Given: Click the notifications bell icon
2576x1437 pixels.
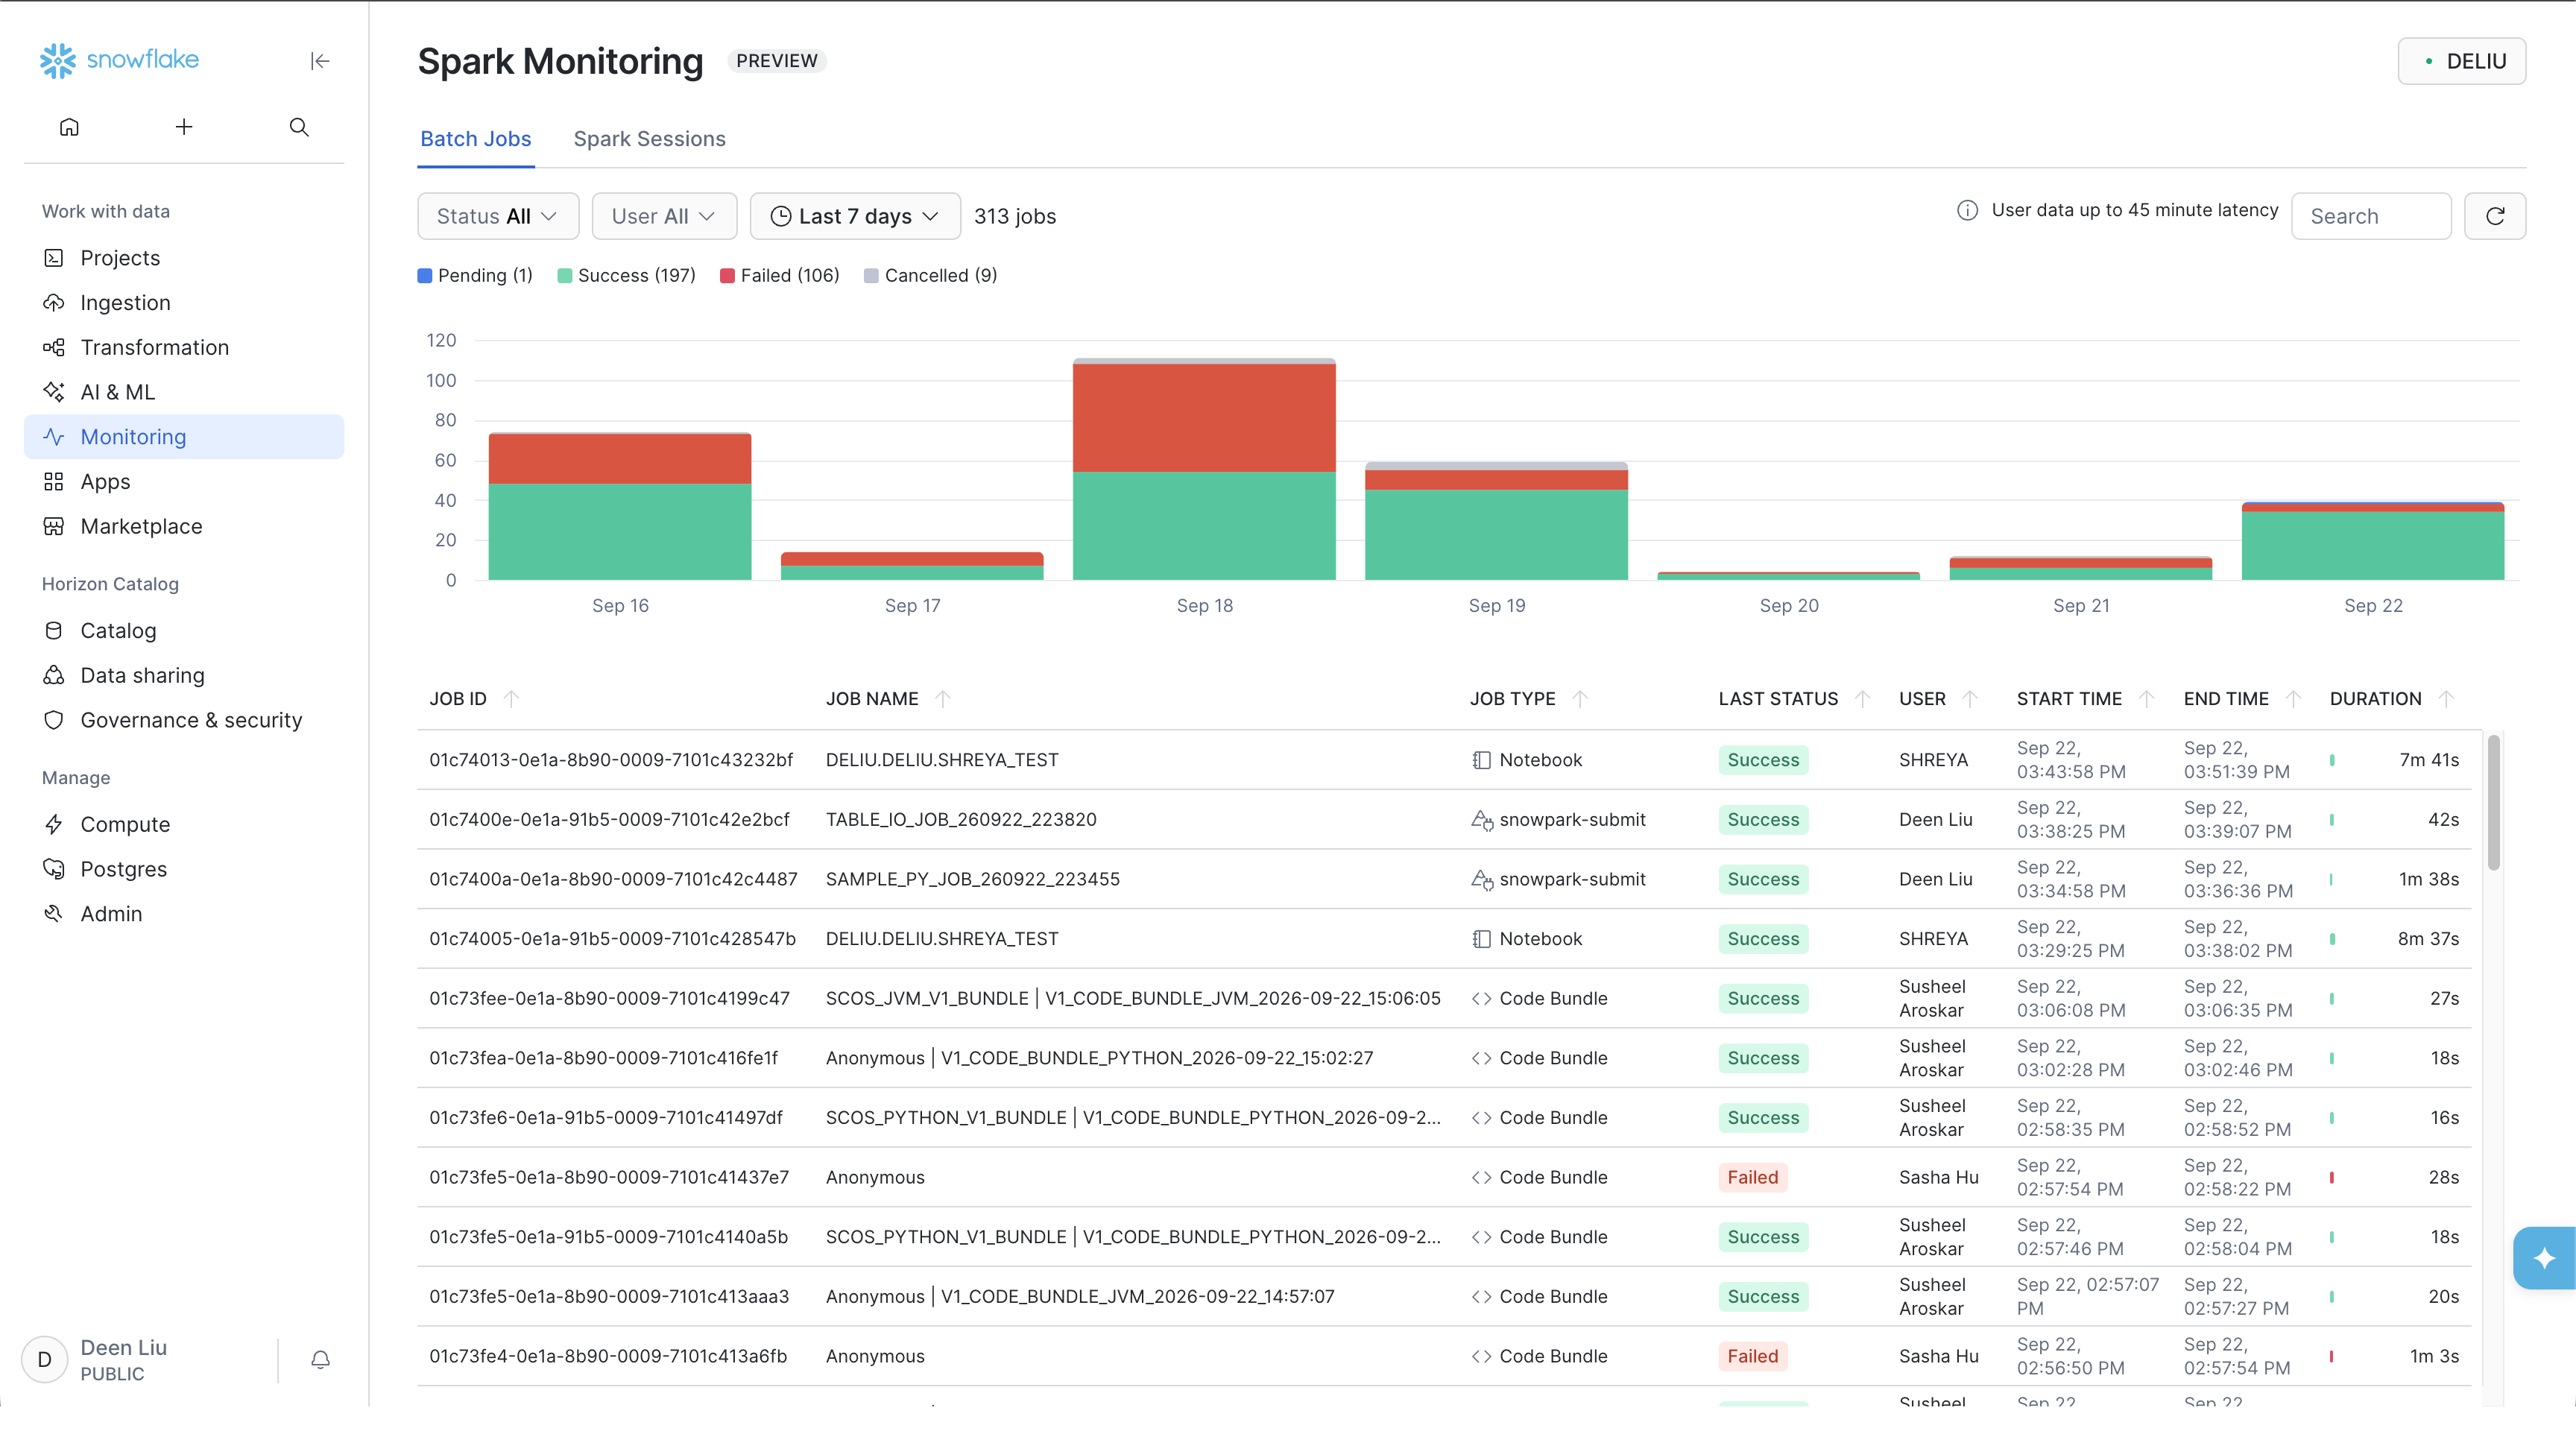Looking at the screenshot, I should pos(320,1360).
